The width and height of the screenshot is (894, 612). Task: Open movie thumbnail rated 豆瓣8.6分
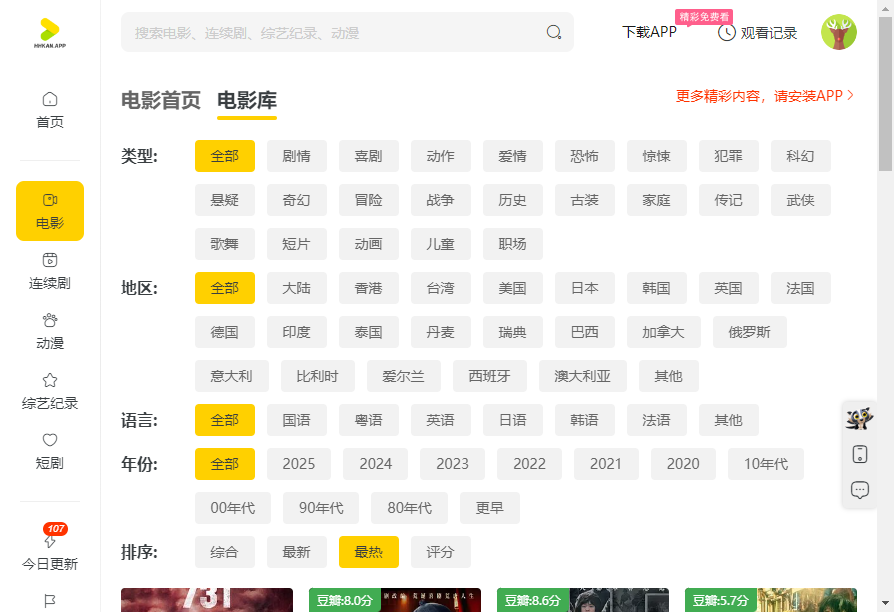point(583,600)
